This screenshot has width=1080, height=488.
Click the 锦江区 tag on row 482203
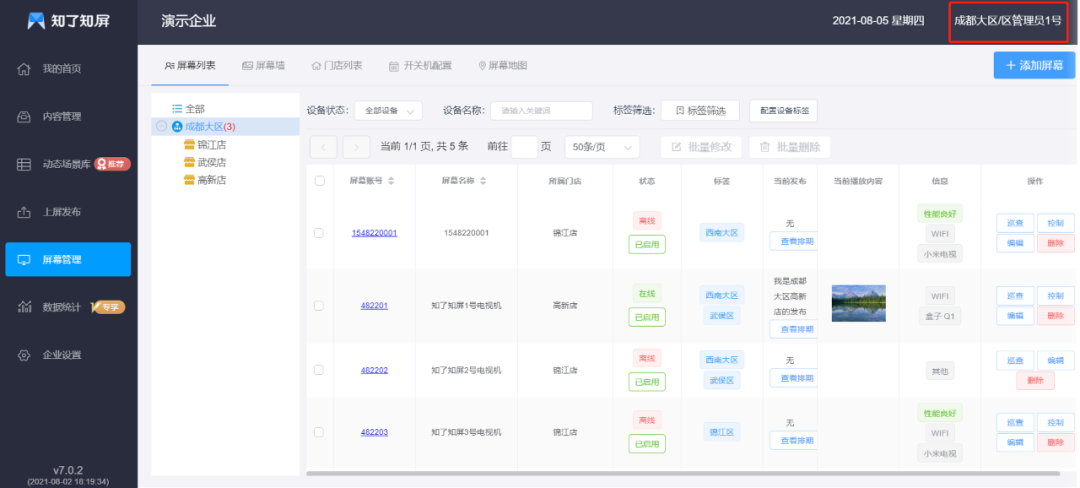tap(721, 432)
